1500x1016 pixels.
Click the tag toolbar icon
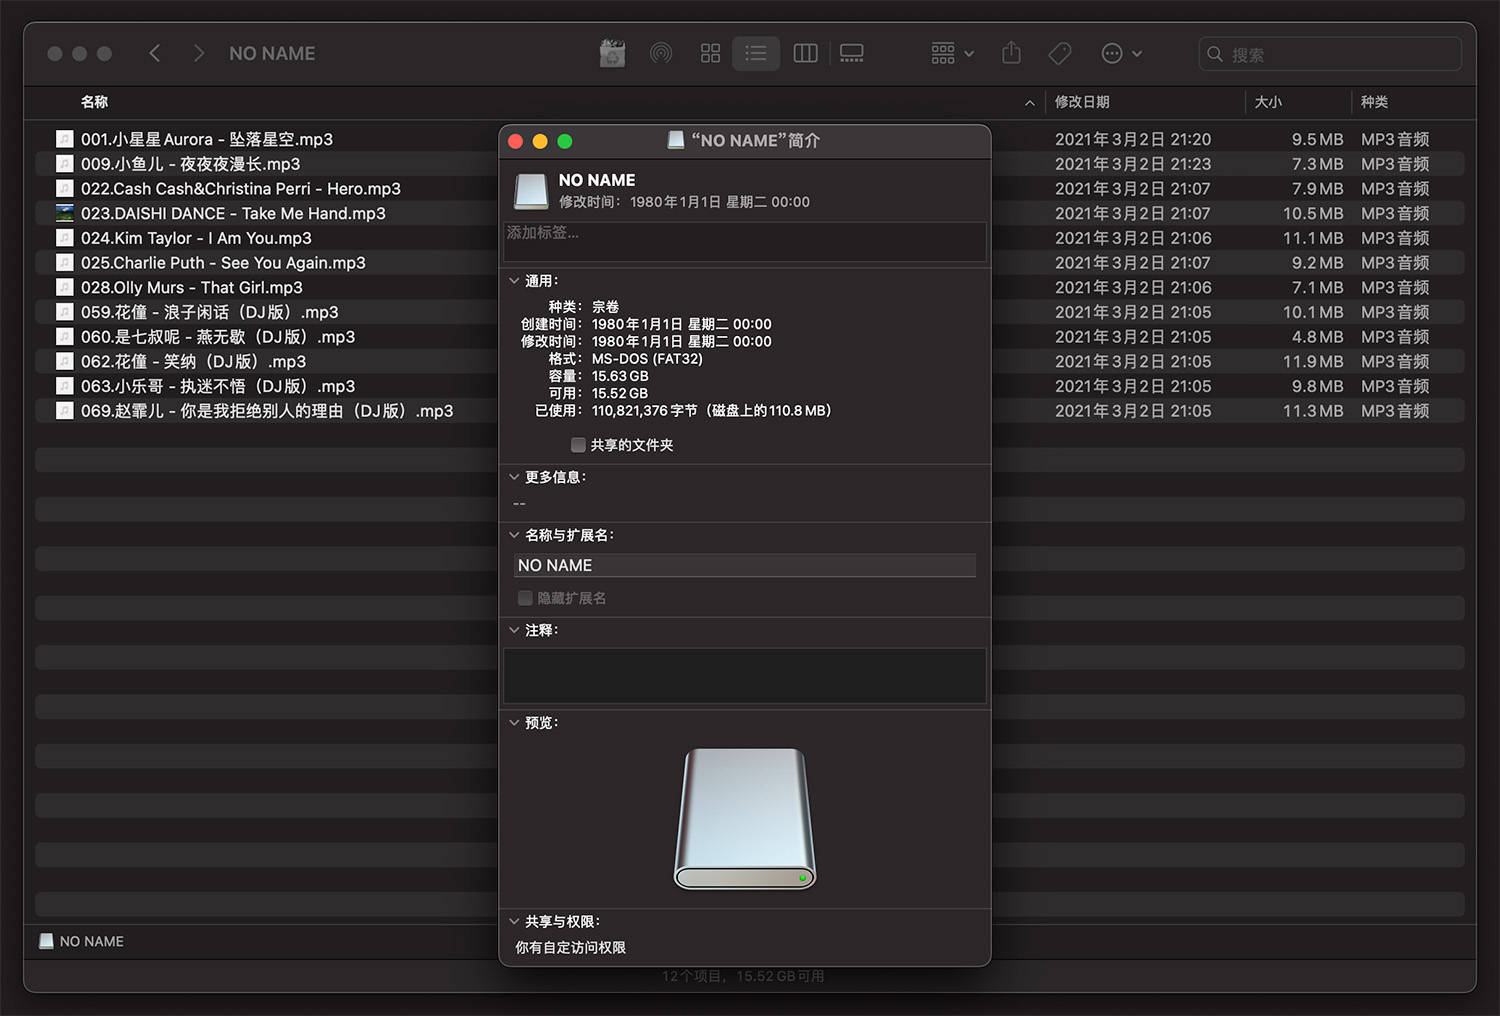[x=1060, y=54]
